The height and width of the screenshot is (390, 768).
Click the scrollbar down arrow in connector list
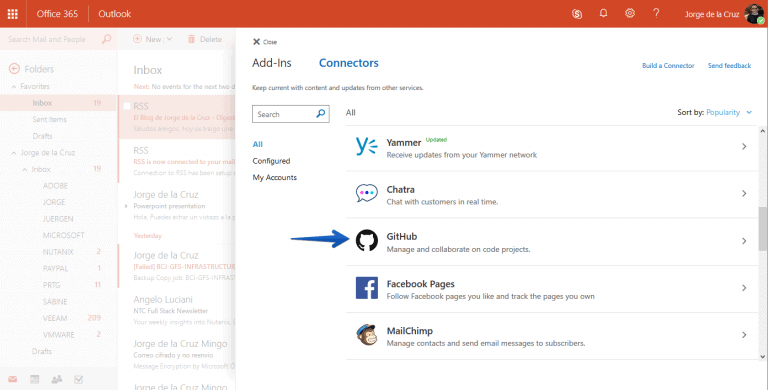[762, 357]
